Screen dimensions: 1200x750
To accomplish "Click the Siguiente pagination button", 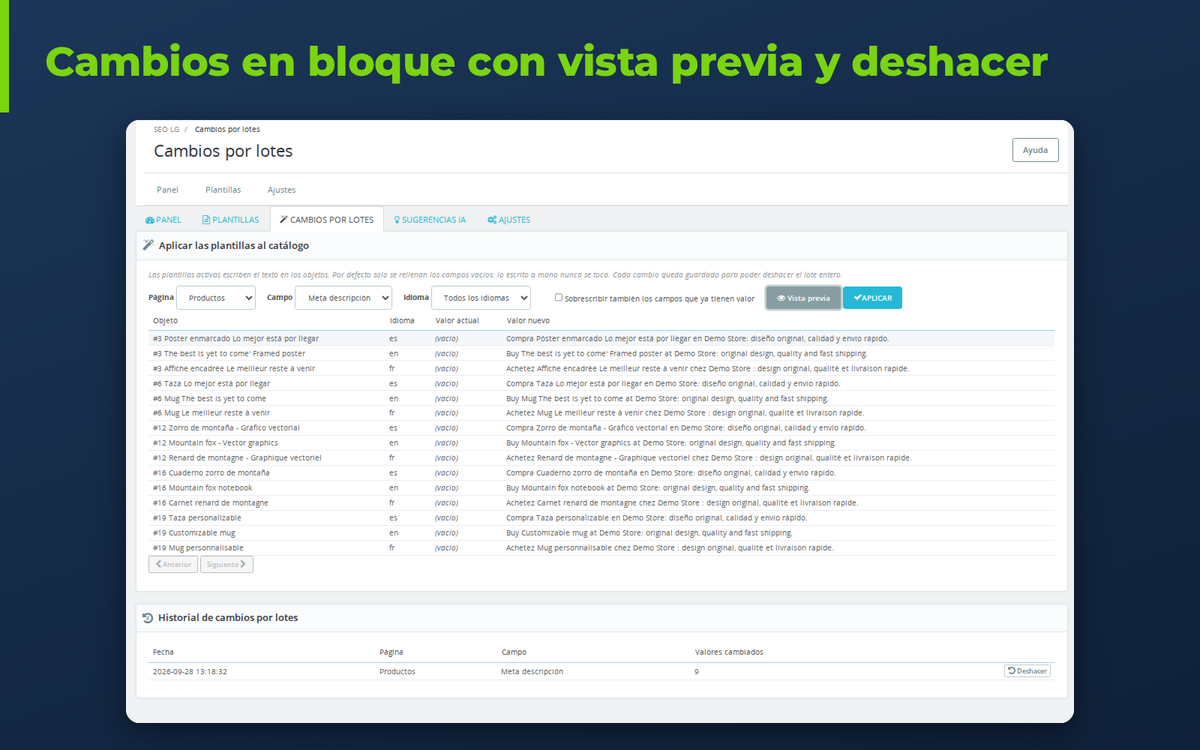I will pos(227,564).
